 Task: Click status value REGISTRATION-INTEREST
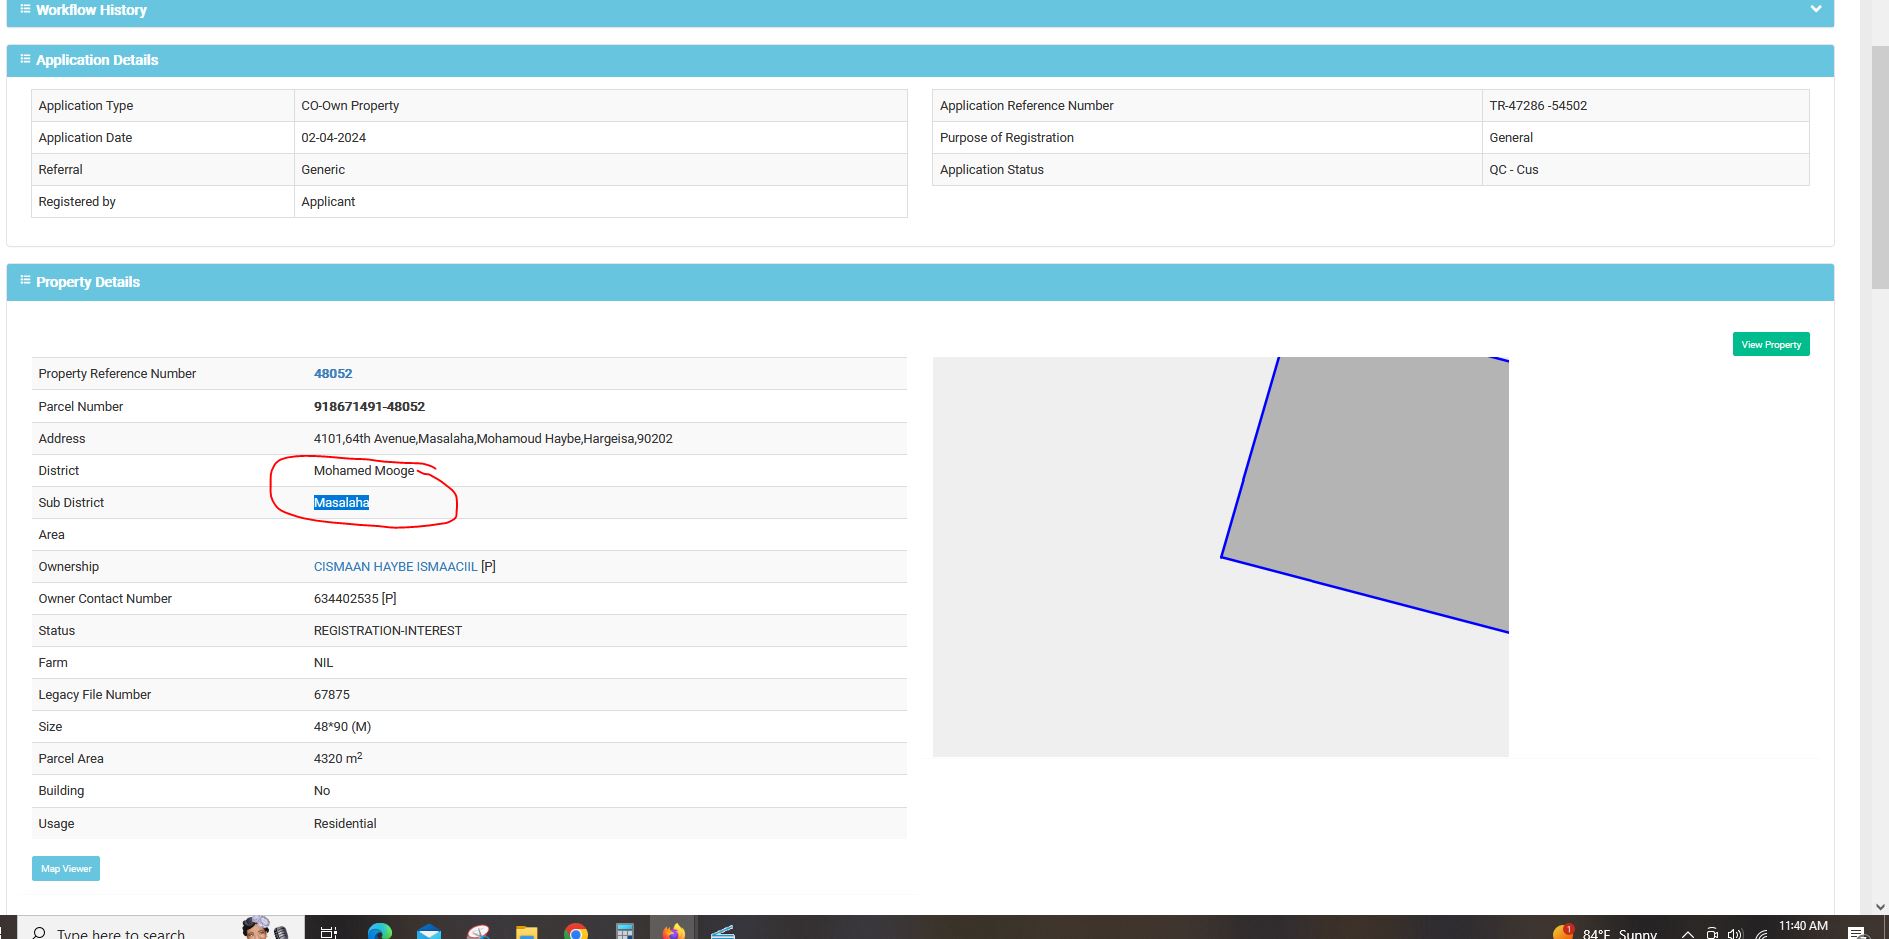388,630
